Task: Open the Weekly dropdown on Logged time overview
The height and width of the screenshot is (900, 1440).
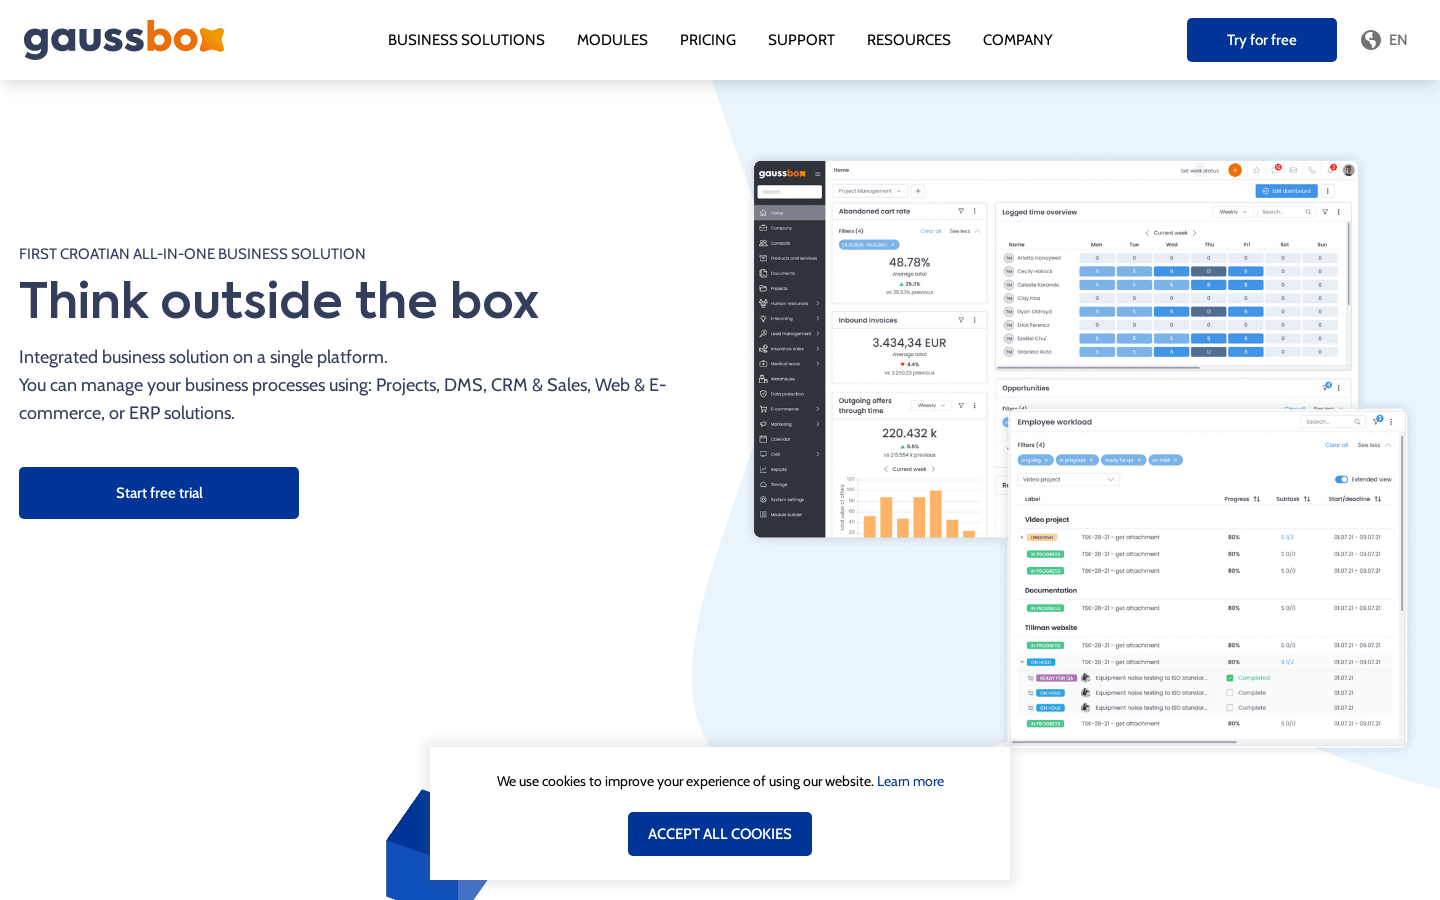Action: (1232, 211)
